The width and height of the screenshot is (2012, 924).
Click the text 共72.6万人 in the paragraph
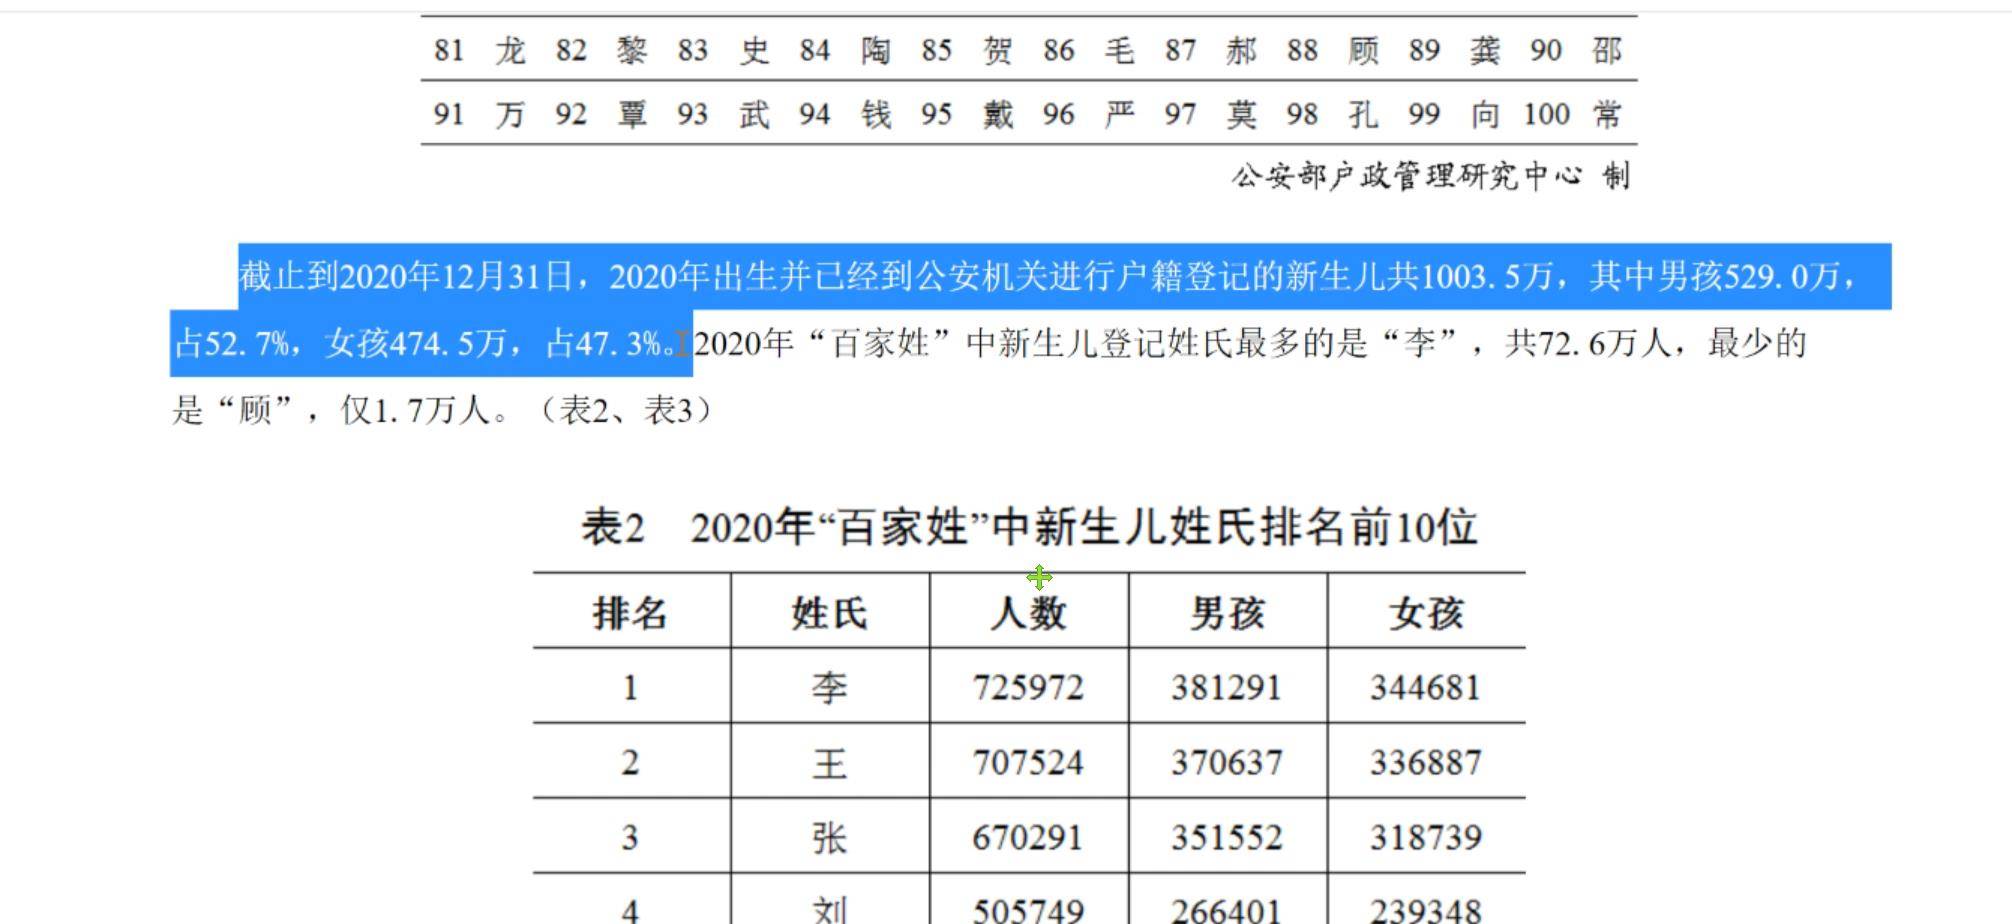tap(1588, 344)
